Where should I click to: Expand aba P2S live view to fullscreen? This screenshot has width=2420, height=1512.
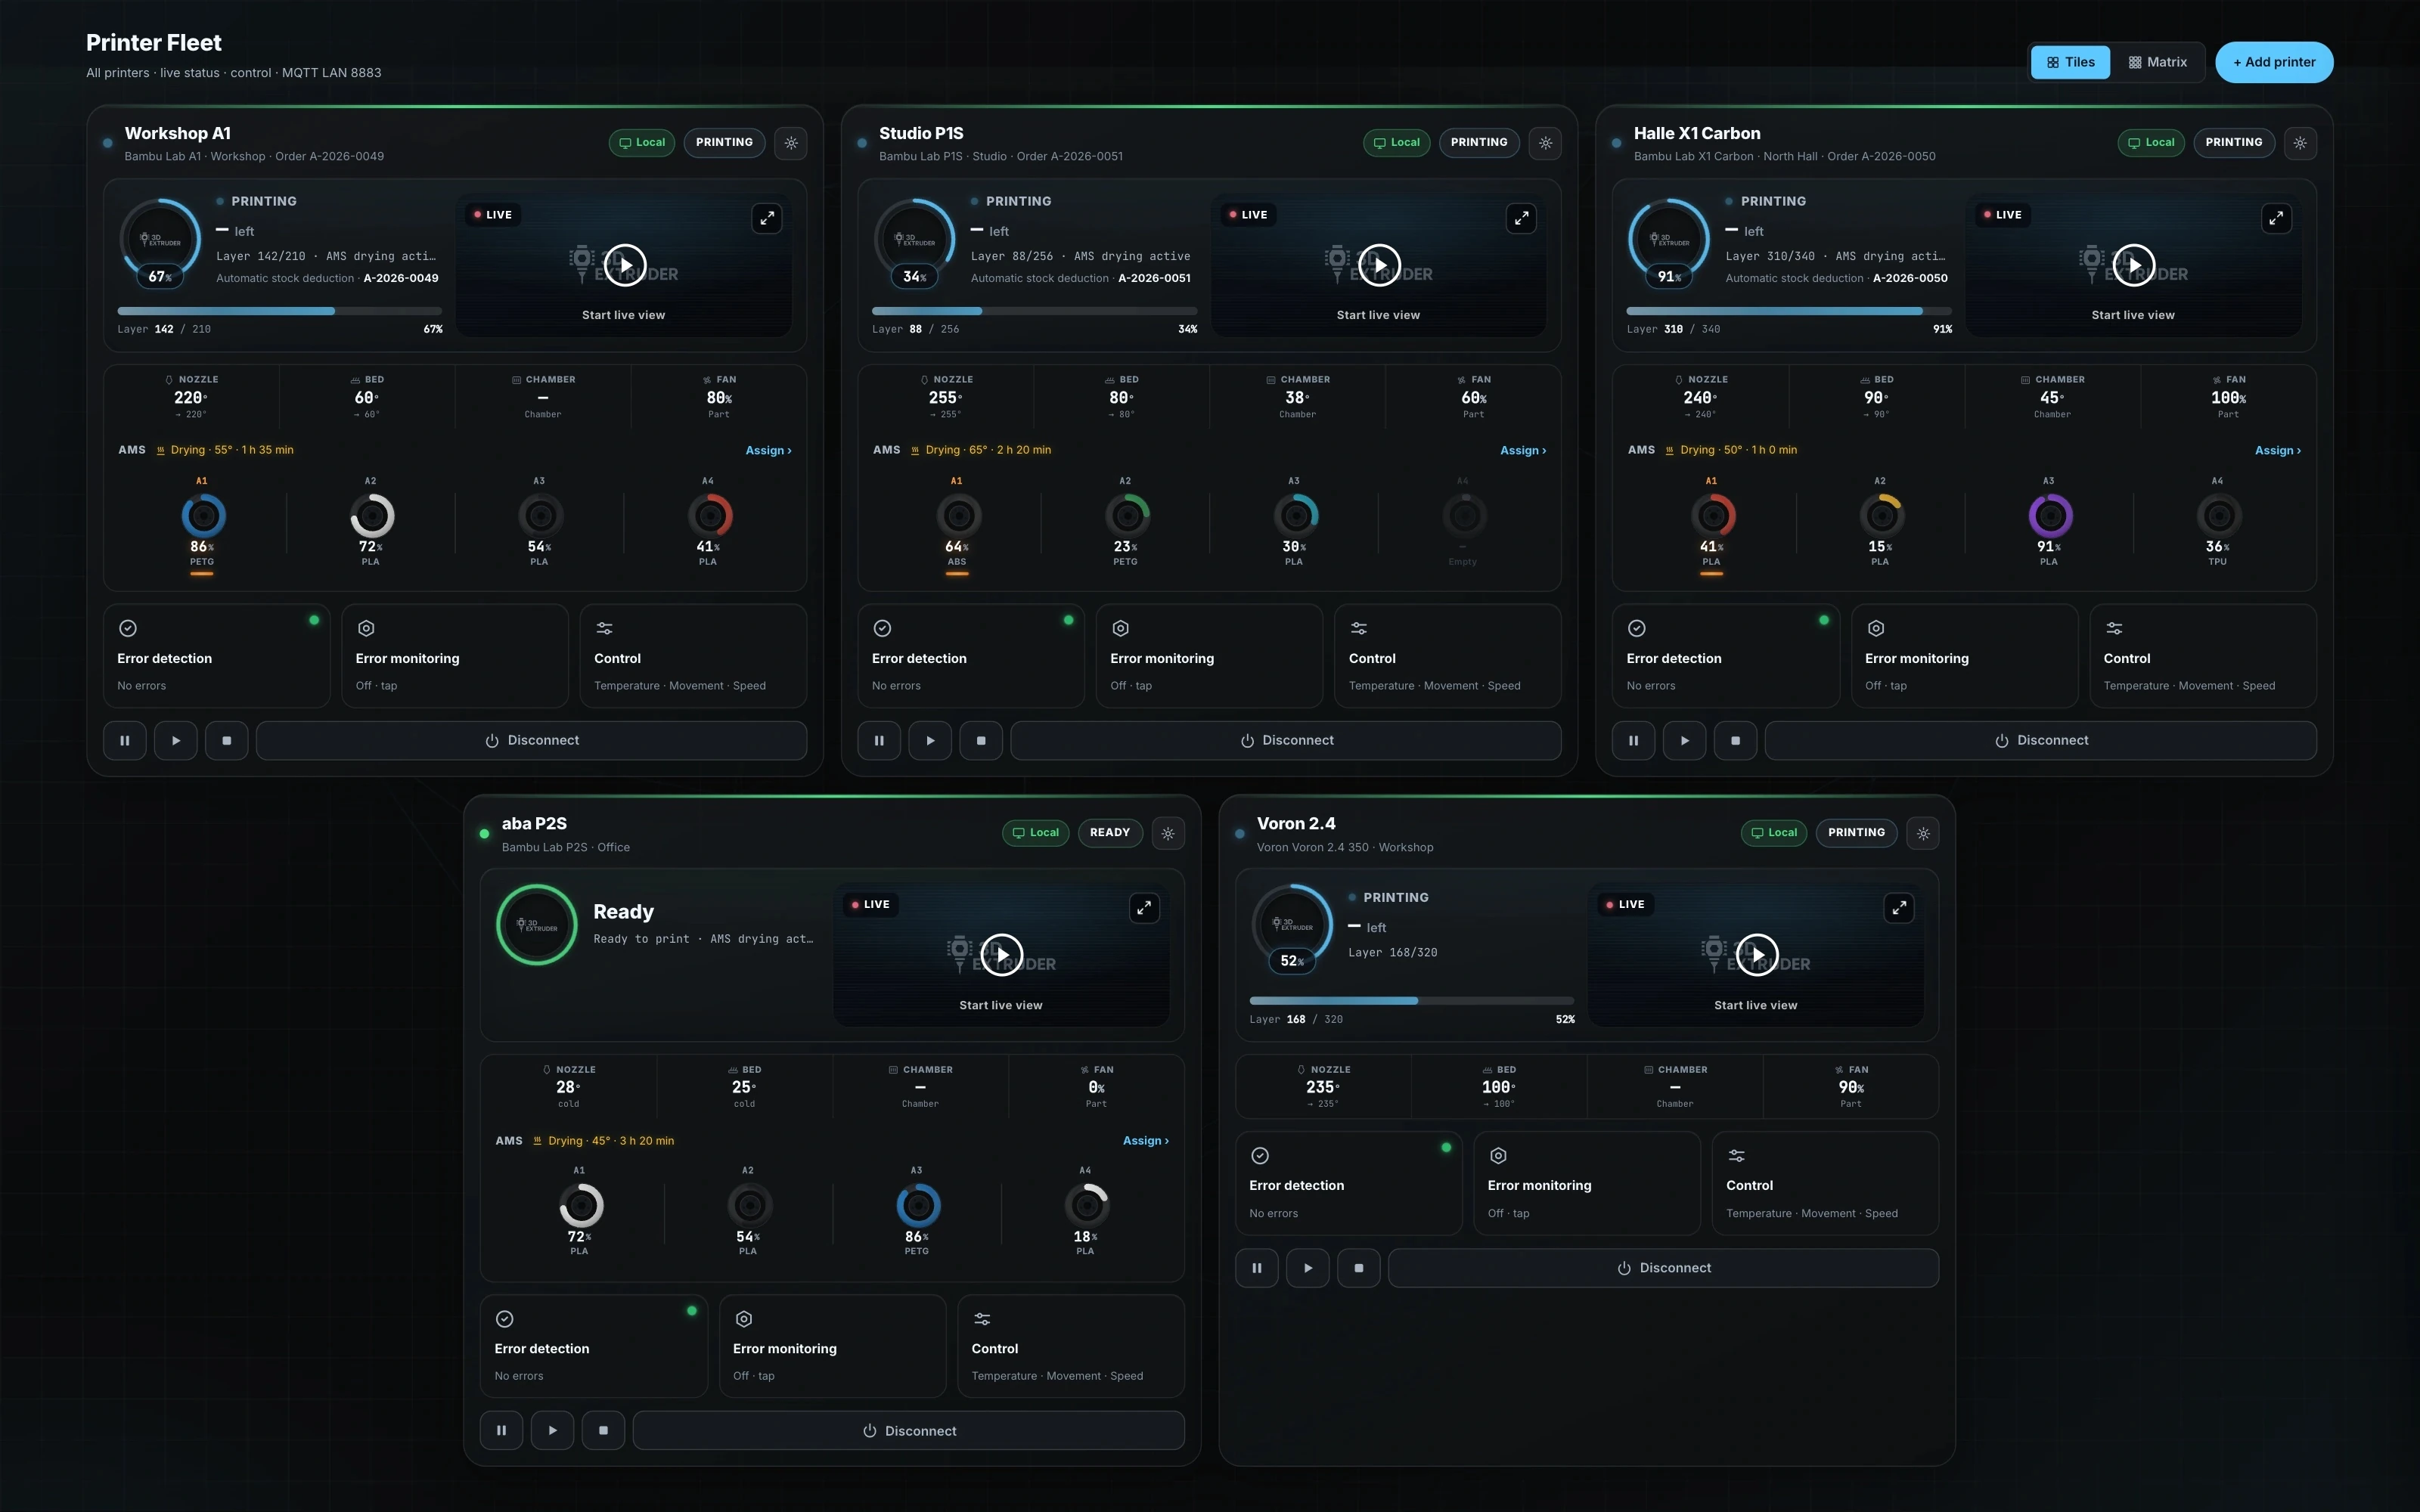coord(1144,908)
